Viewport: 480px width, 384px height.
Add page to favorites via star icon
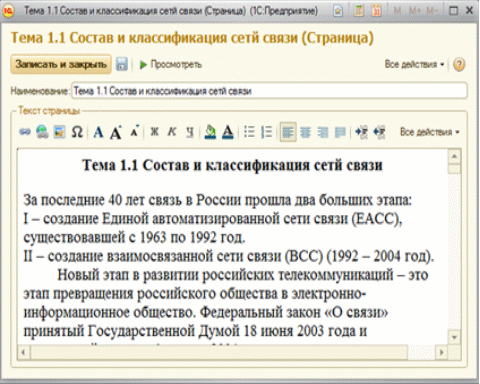click(x=338, y=11)
